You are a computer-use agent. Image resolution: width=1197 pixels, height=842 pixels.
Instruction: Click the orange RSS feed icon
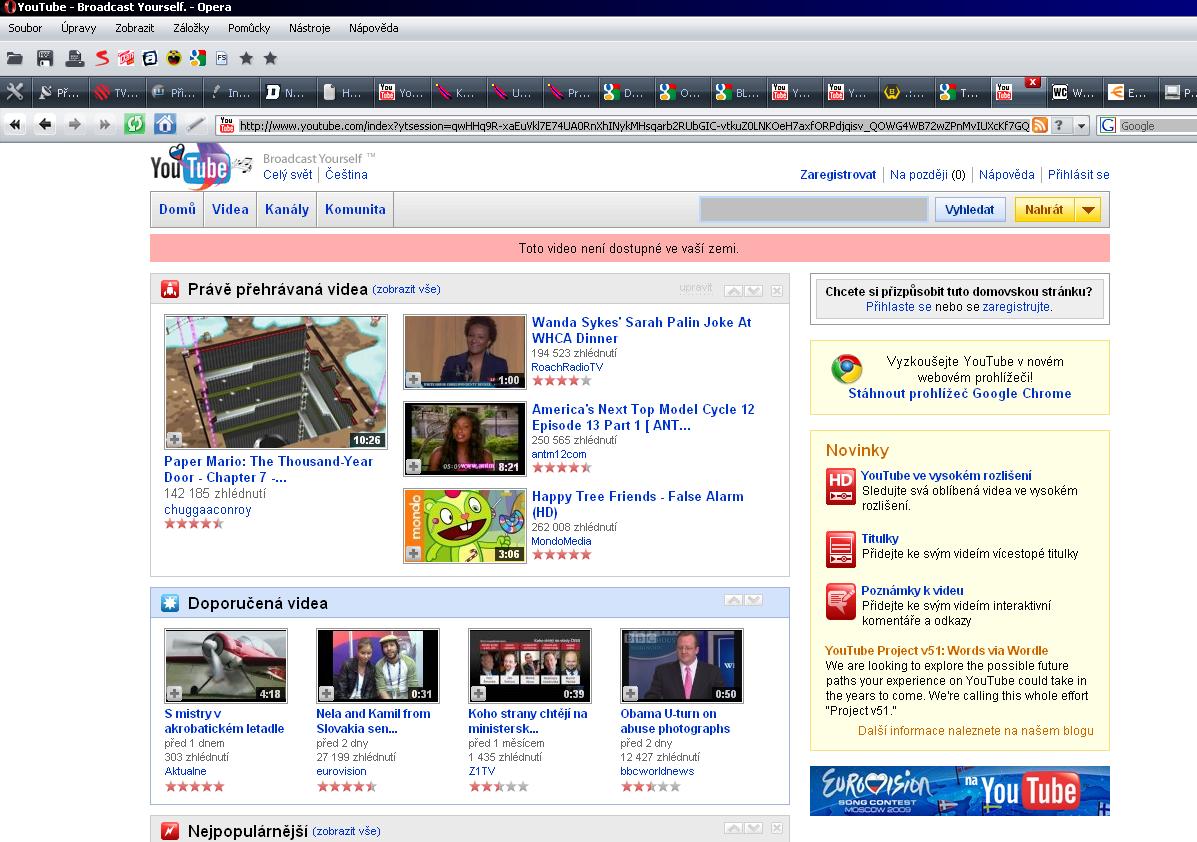[x=1040, y=125]
